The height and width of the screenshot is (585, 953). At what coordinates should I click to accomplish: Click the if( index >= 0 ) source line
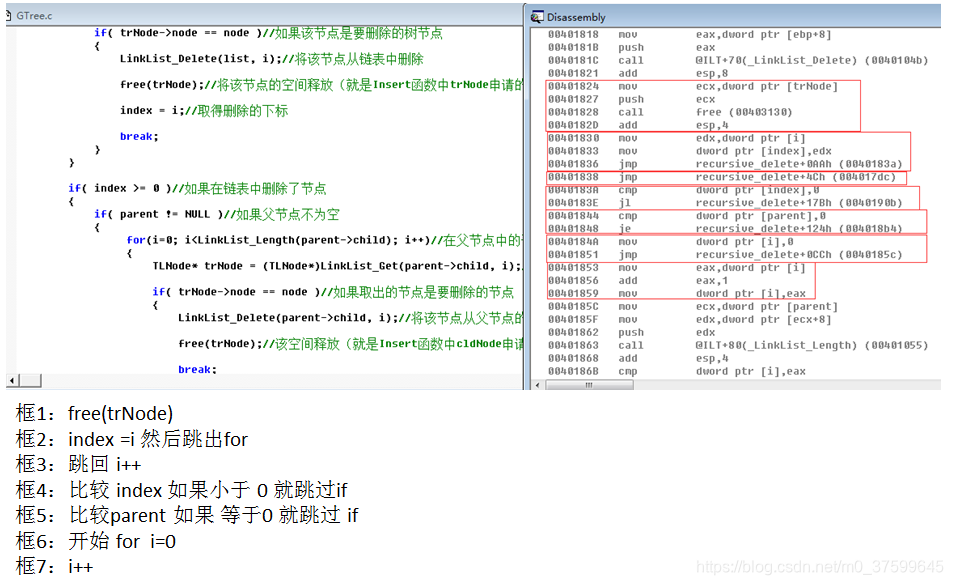(197, 188)
